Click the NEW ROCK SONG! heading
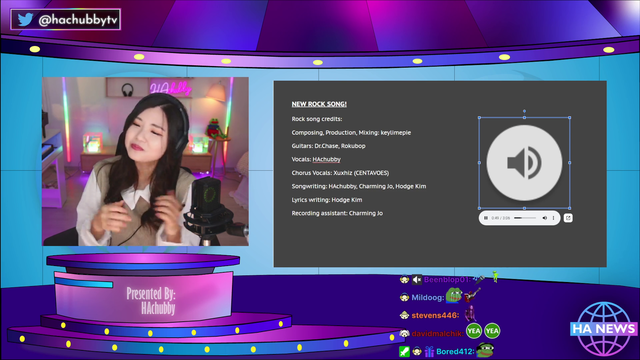 tap(319, 104)
